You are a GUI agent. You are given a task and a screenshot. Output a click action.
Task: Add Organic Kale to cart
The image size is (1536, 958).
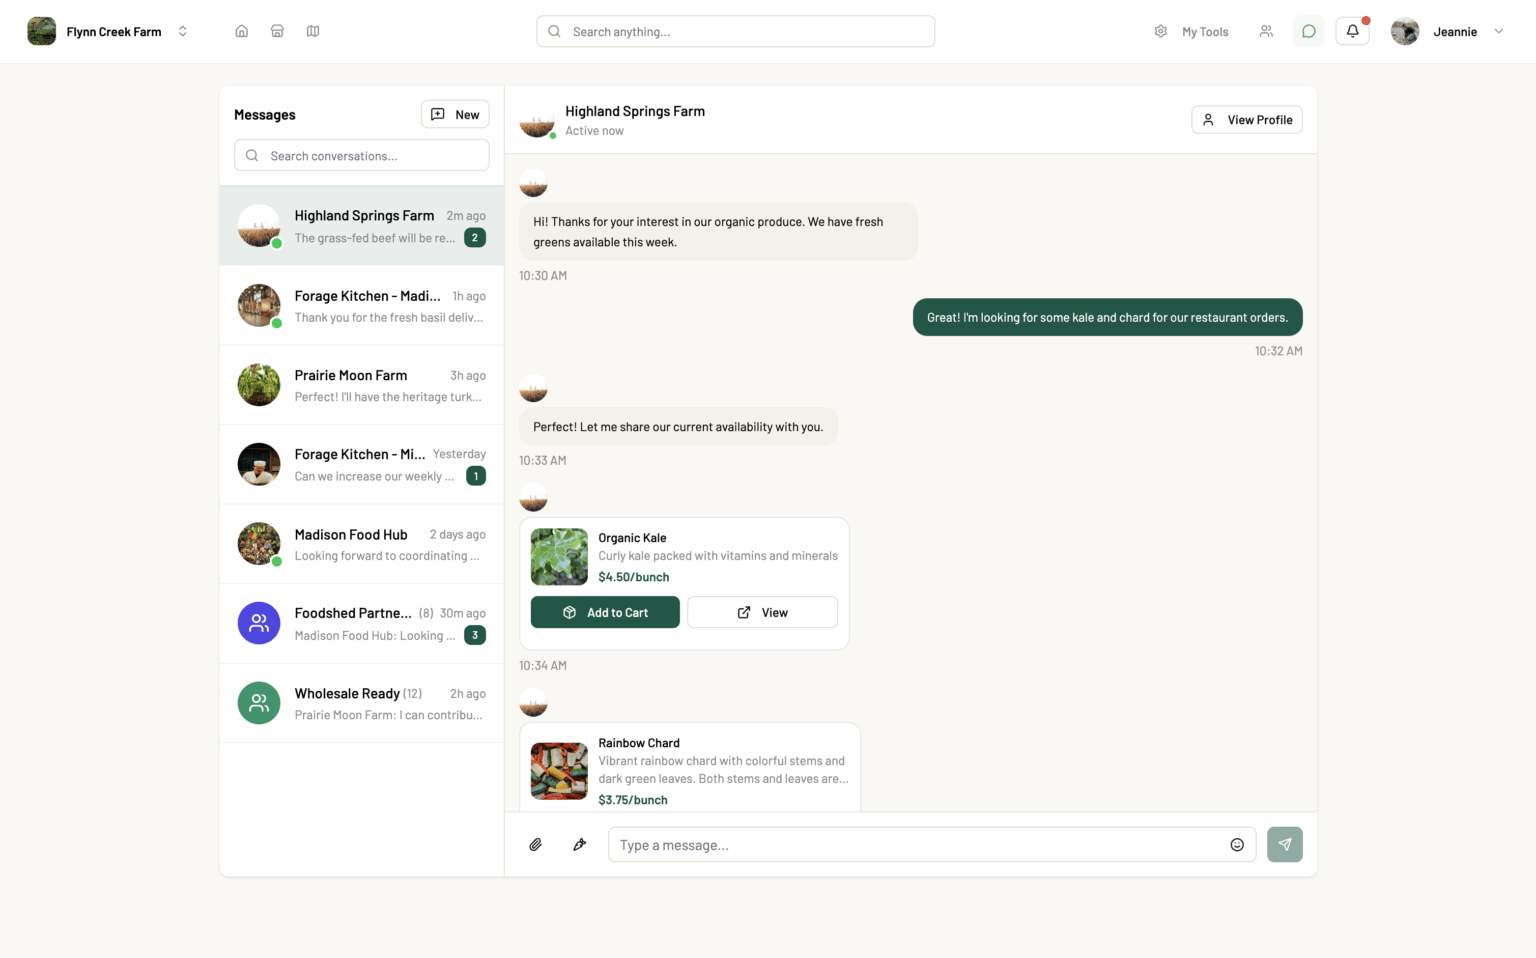point(605,613)
